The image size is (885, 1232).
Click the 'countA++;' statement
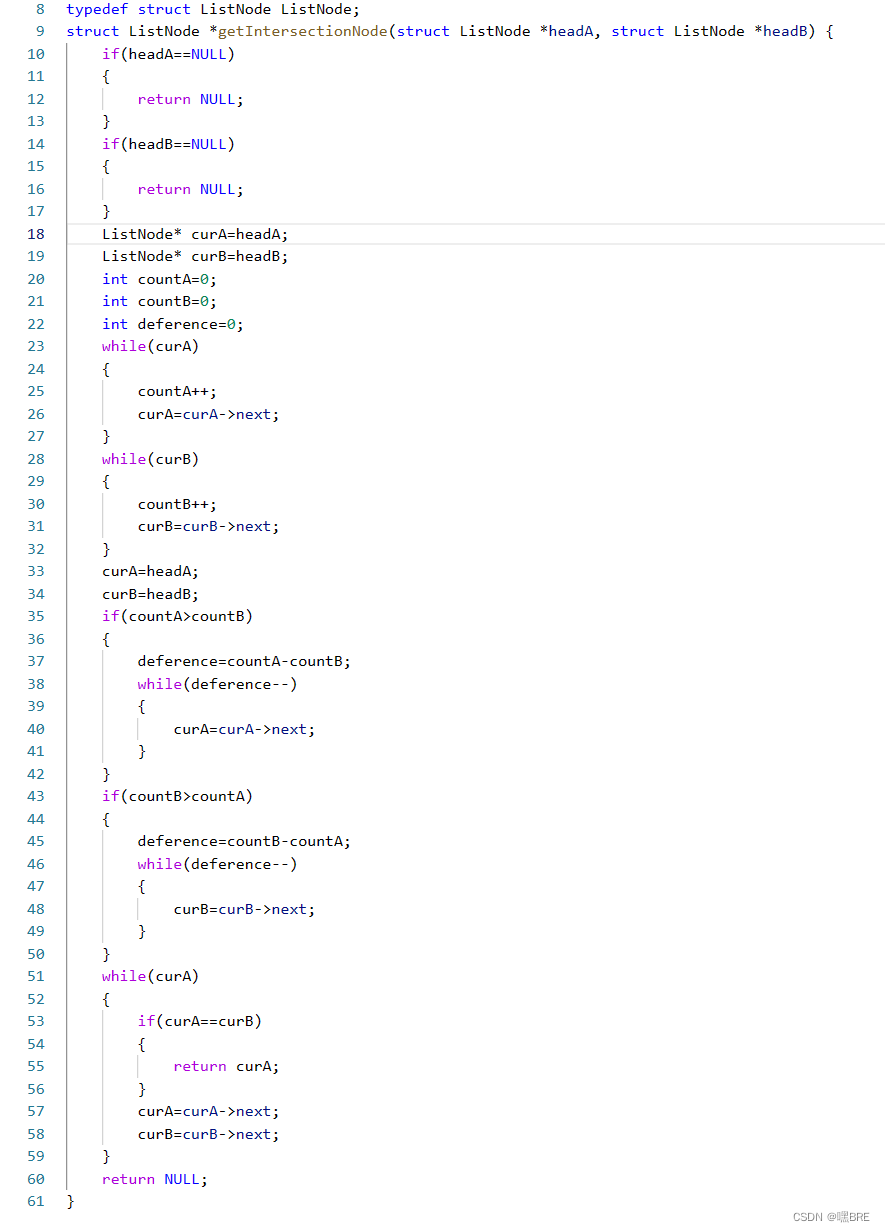(177, 391)
